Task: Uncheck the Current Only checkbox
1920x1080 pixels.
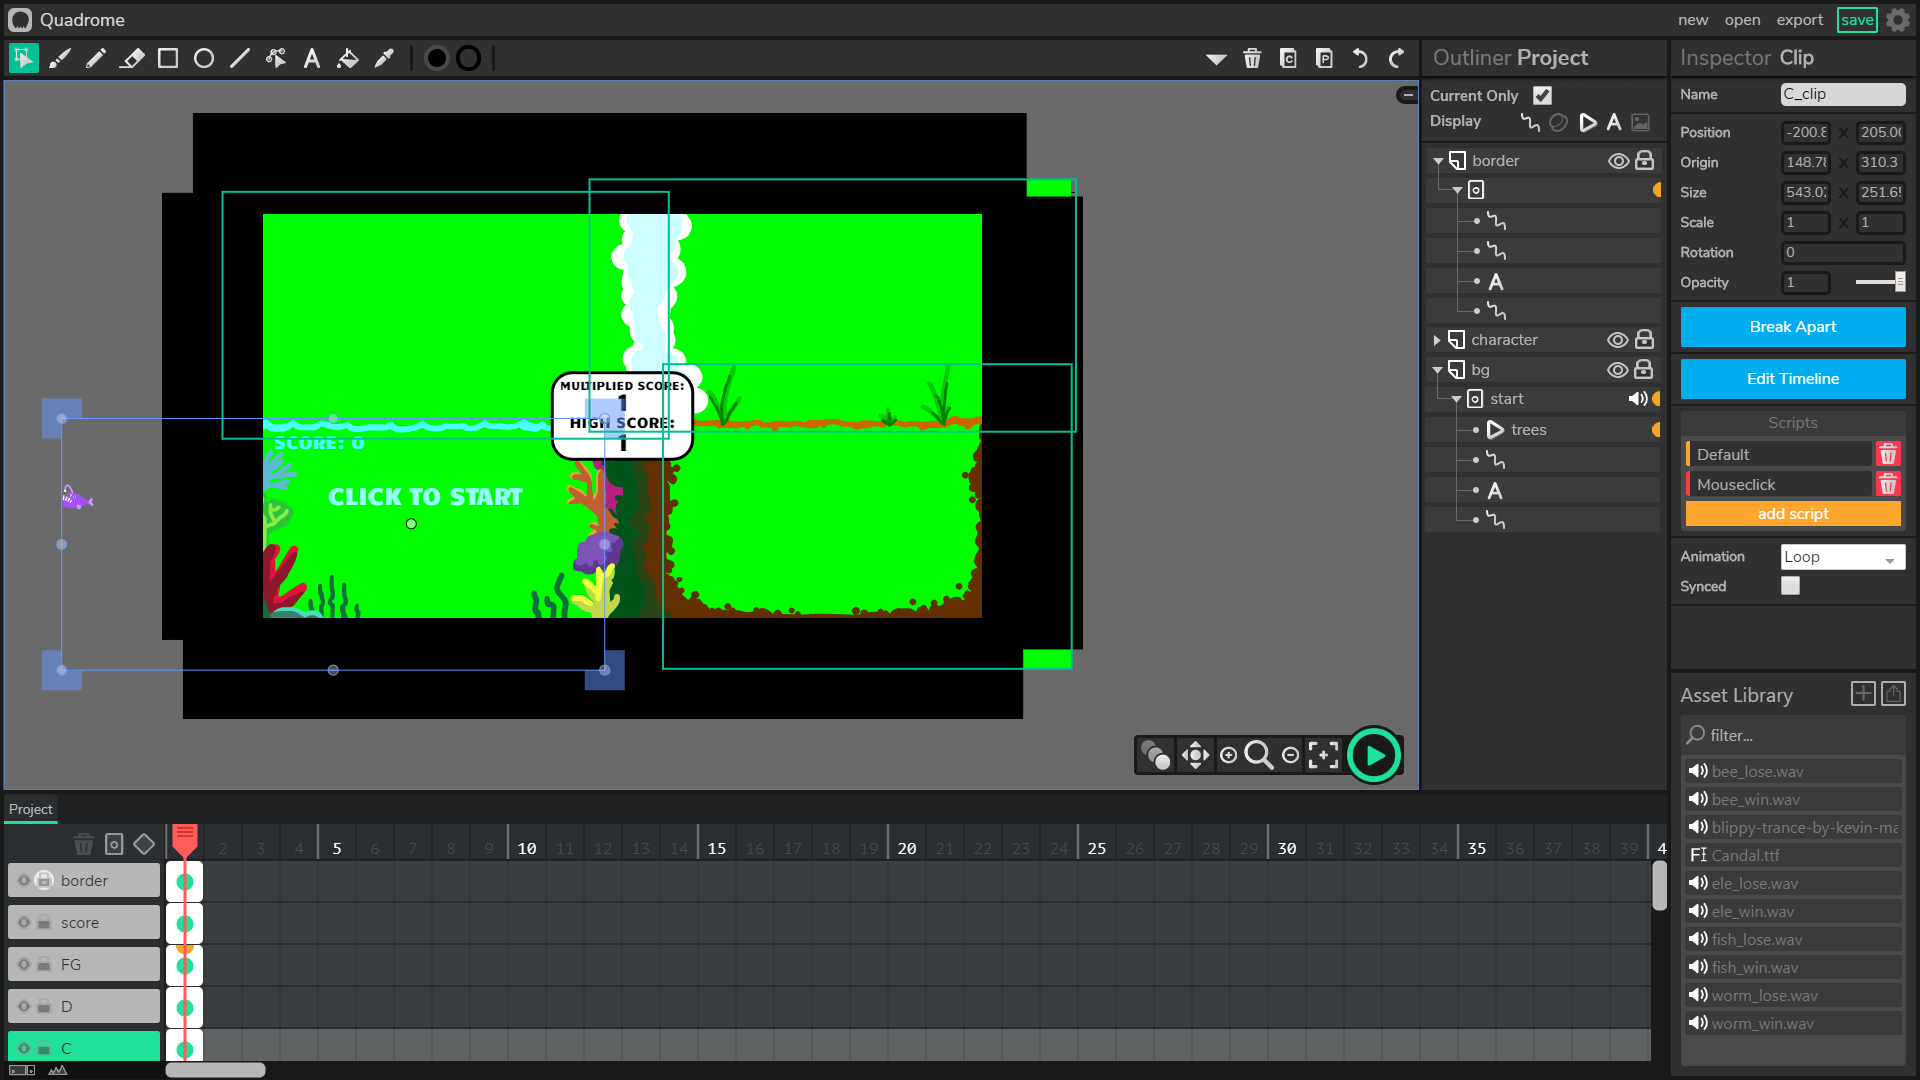Action: click(x=1543, y=95)
